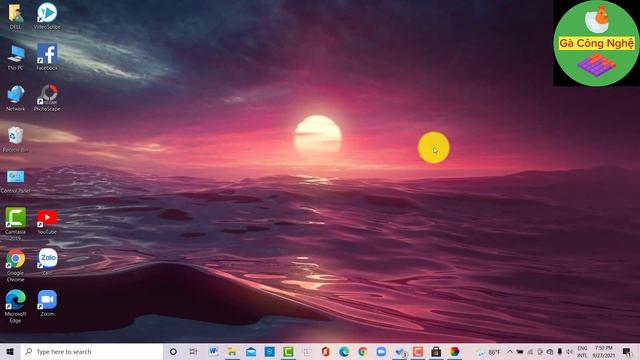Open the Windows Start menu
Image resolution: width=640 pixels, height=360 pixels.
10,351
